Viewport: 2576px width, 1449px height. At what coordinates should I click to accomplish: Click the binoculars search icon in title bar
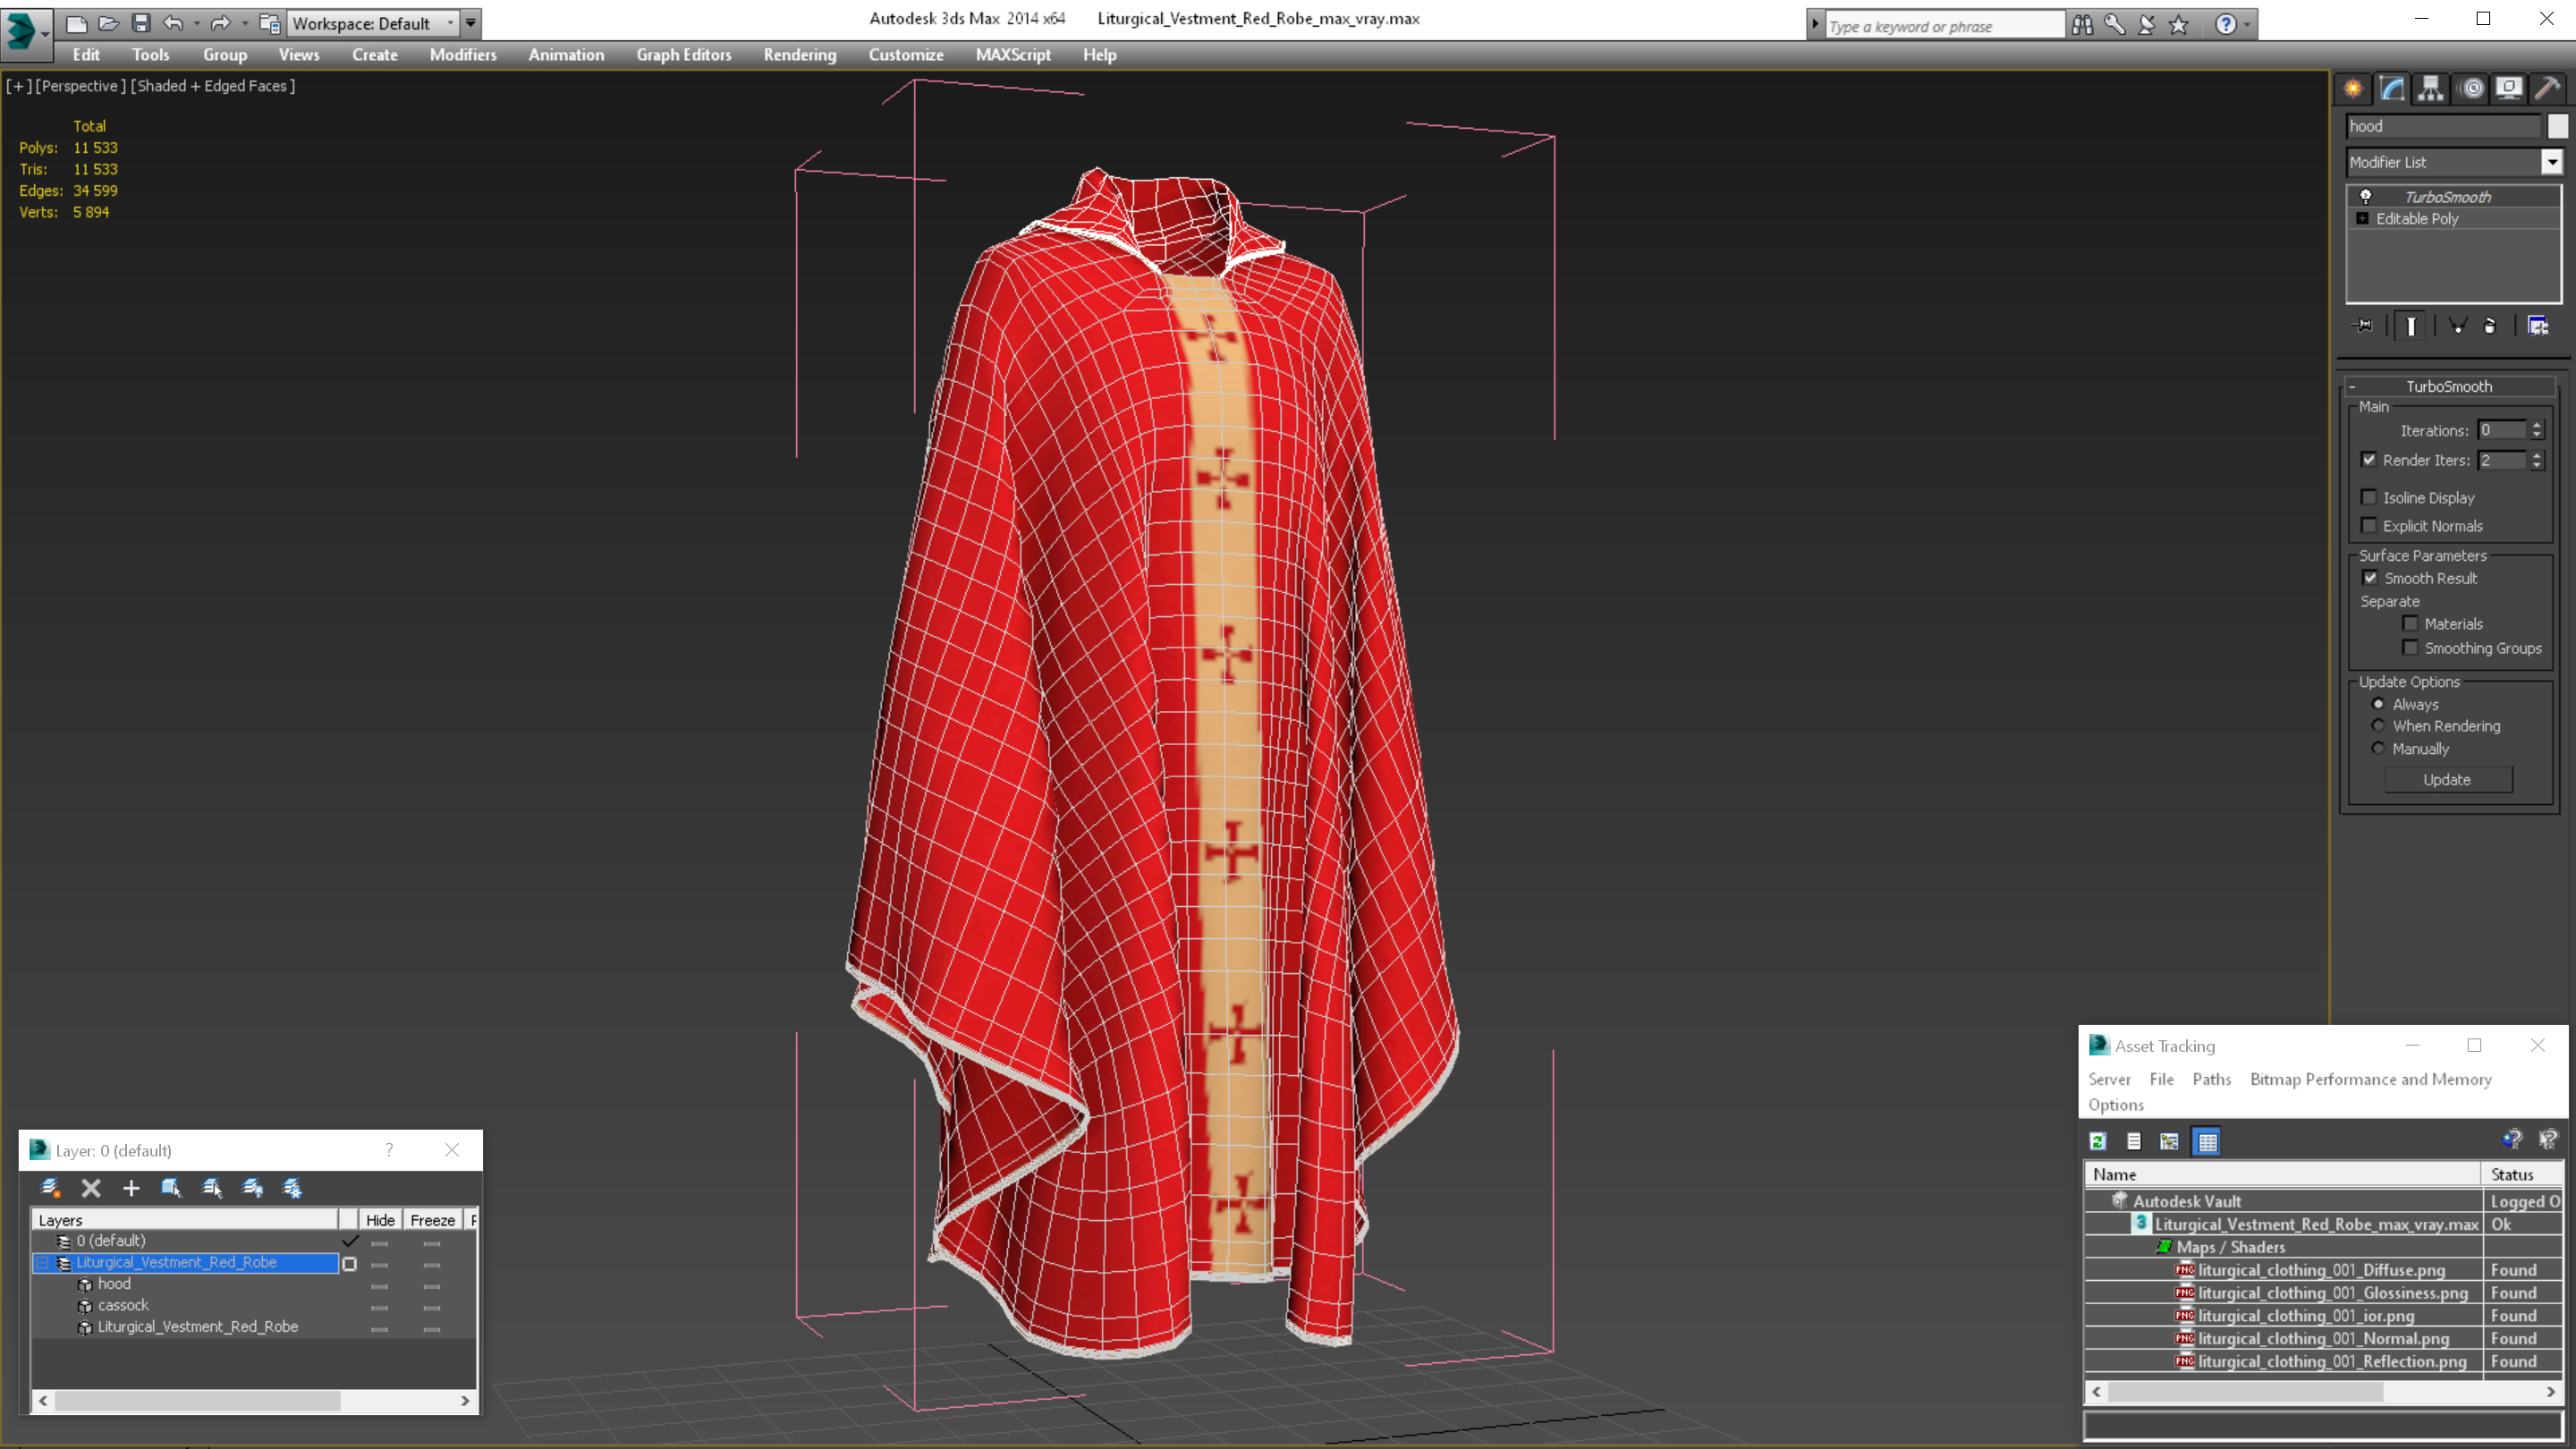(2083, 24)
